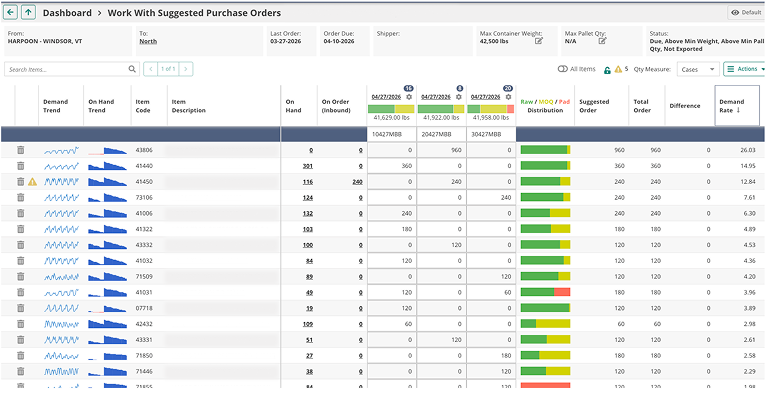This screenshot has height=396, width=766.
Task: Delete item 43806 with trash icon
Action: click(x=21, y=150)
